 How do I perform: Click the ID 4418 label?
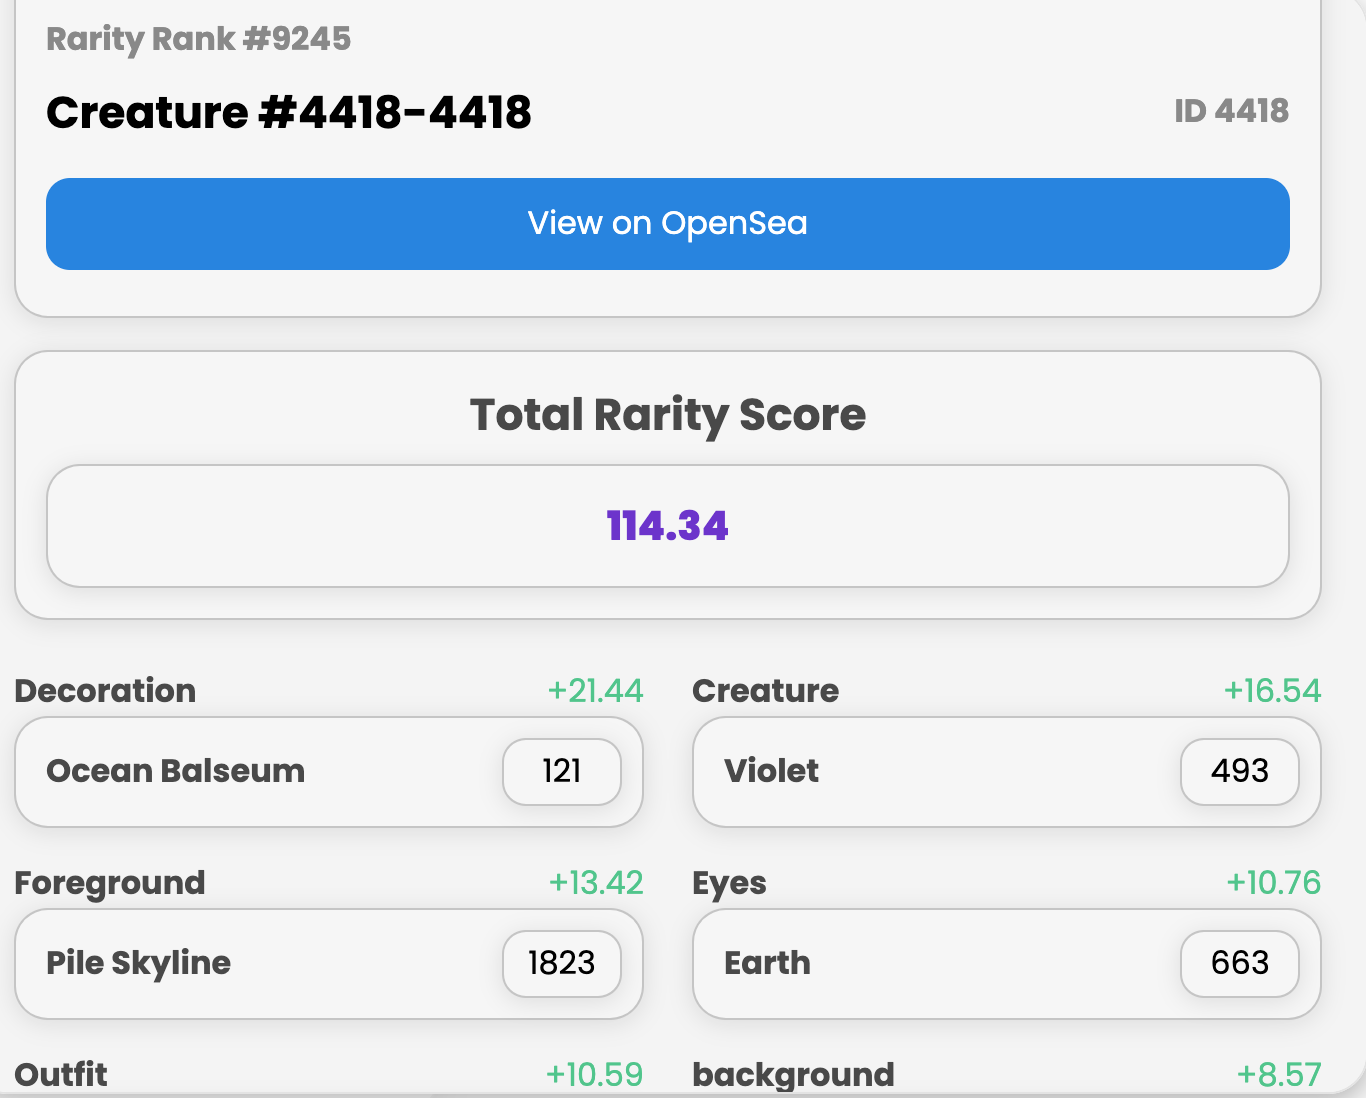[1231, 111]
